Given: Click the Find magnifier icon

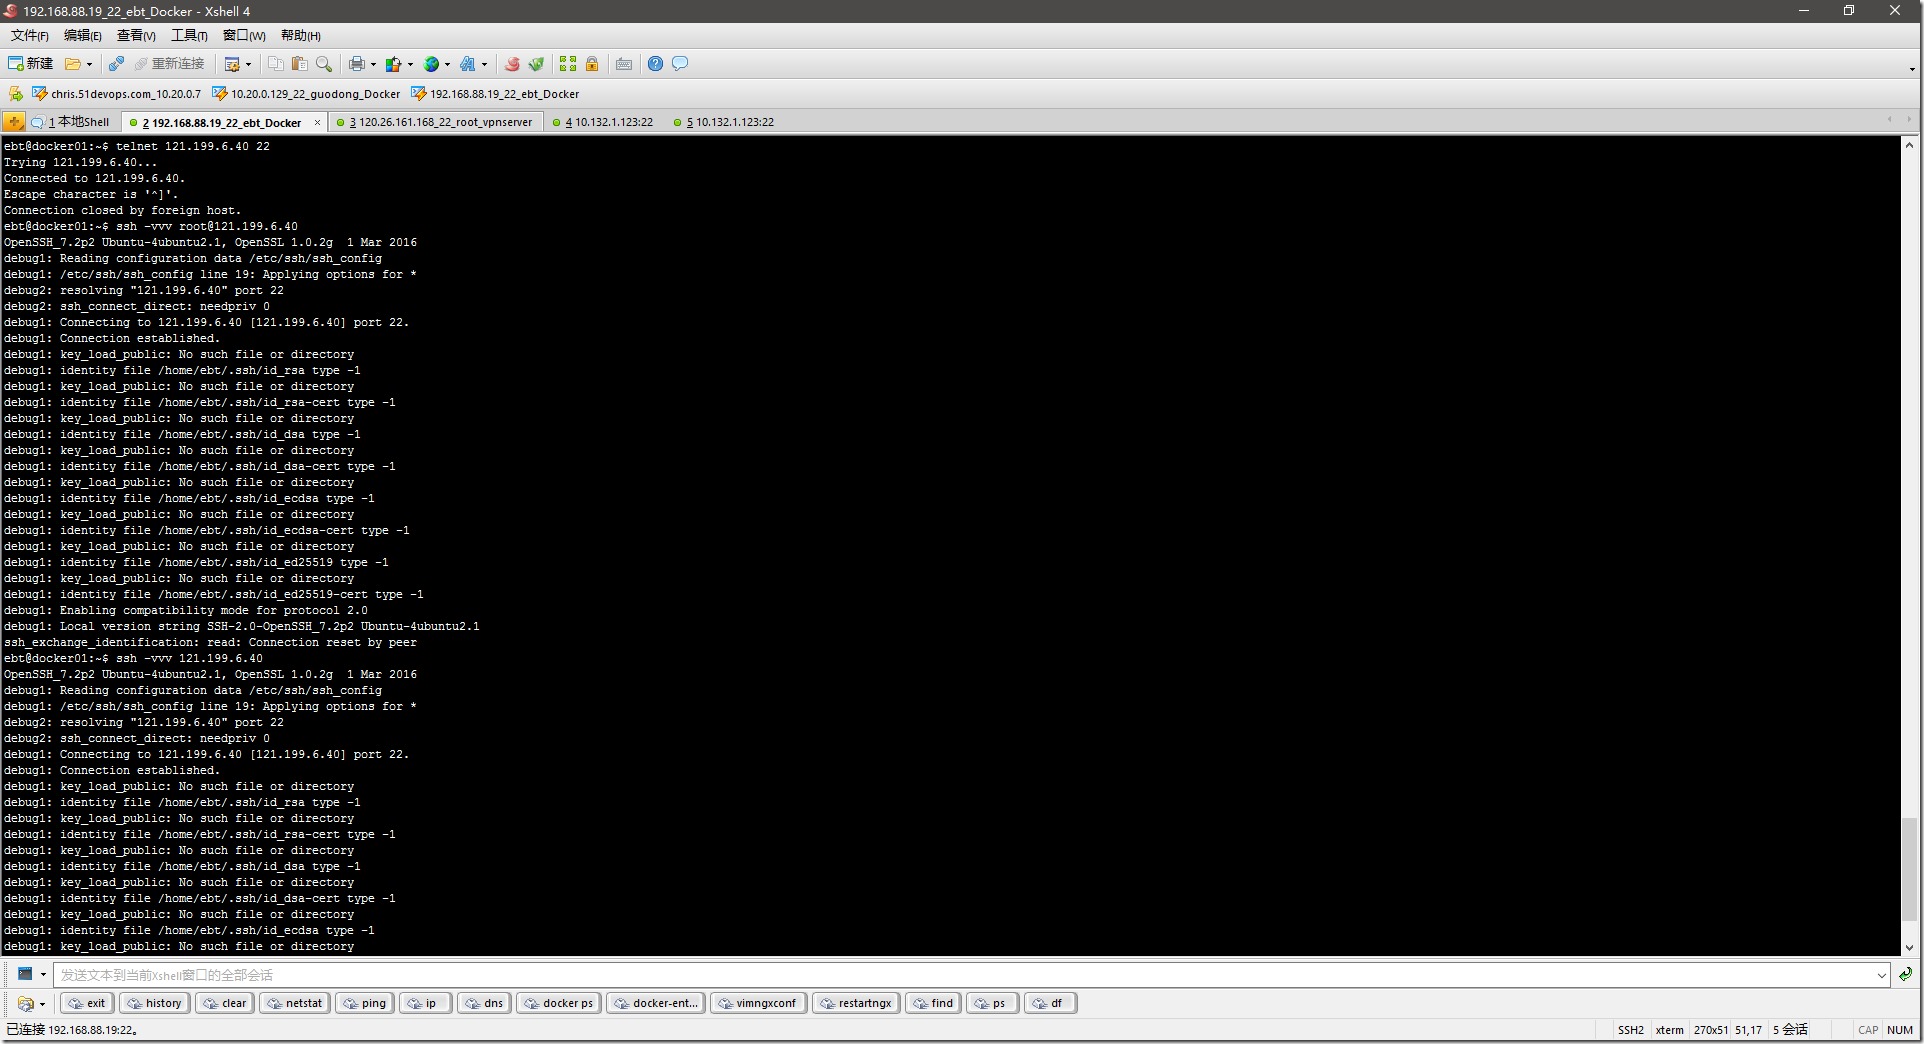Looking at the screenshot, I should [323, 64].
